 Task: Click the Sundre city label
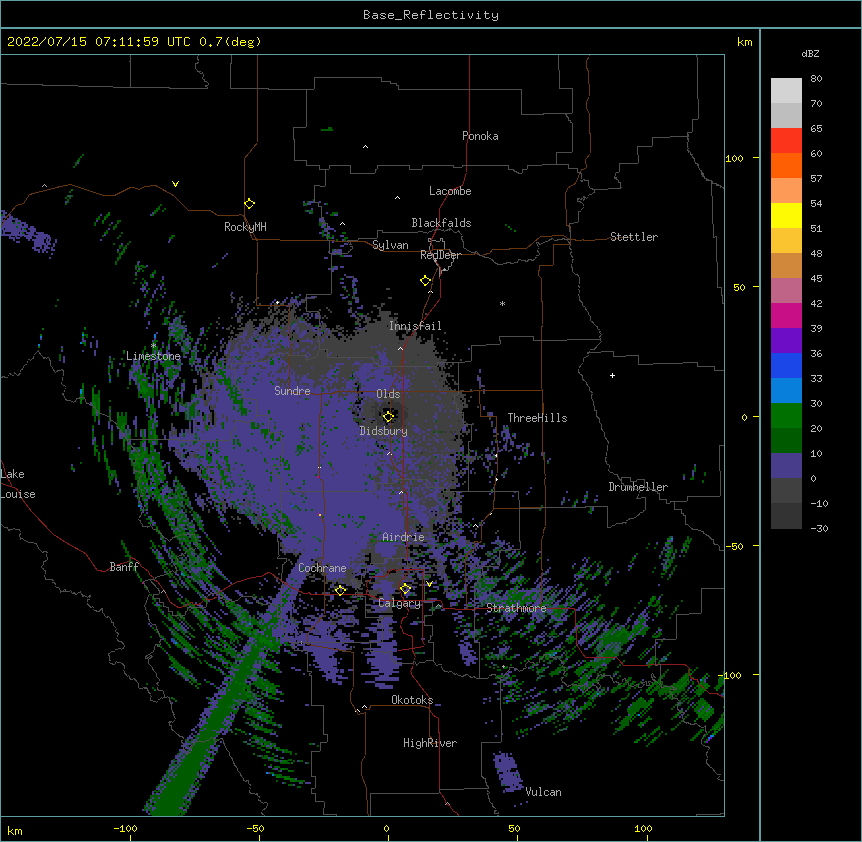[x=292, y=391]
